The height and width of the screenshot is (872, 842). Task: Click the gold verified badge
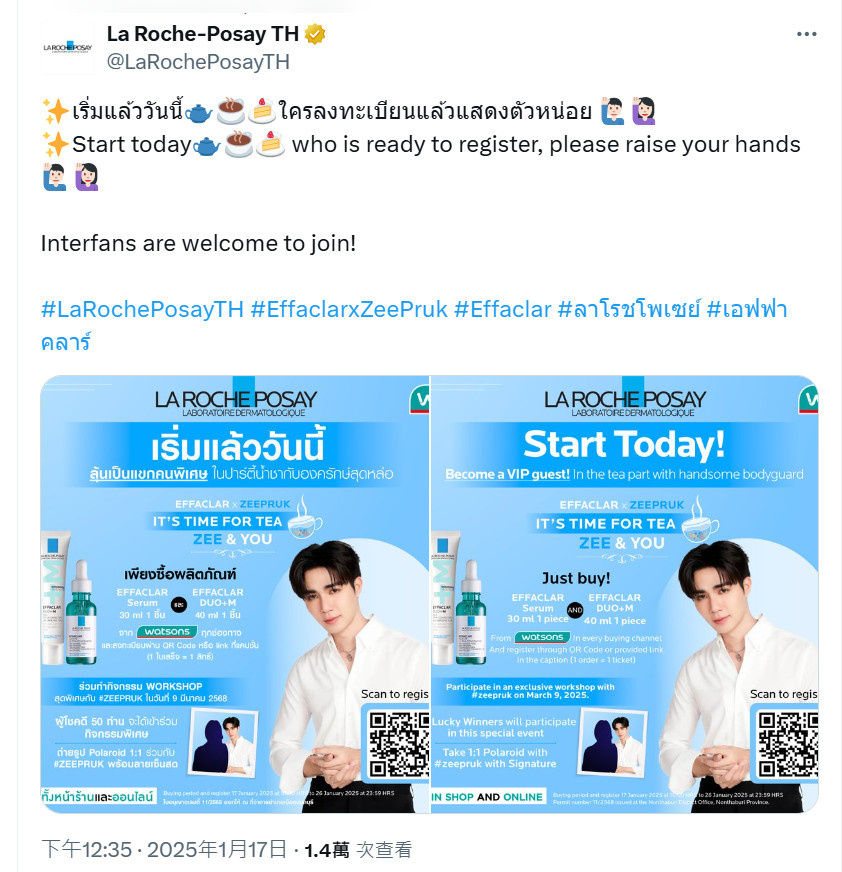315,34
